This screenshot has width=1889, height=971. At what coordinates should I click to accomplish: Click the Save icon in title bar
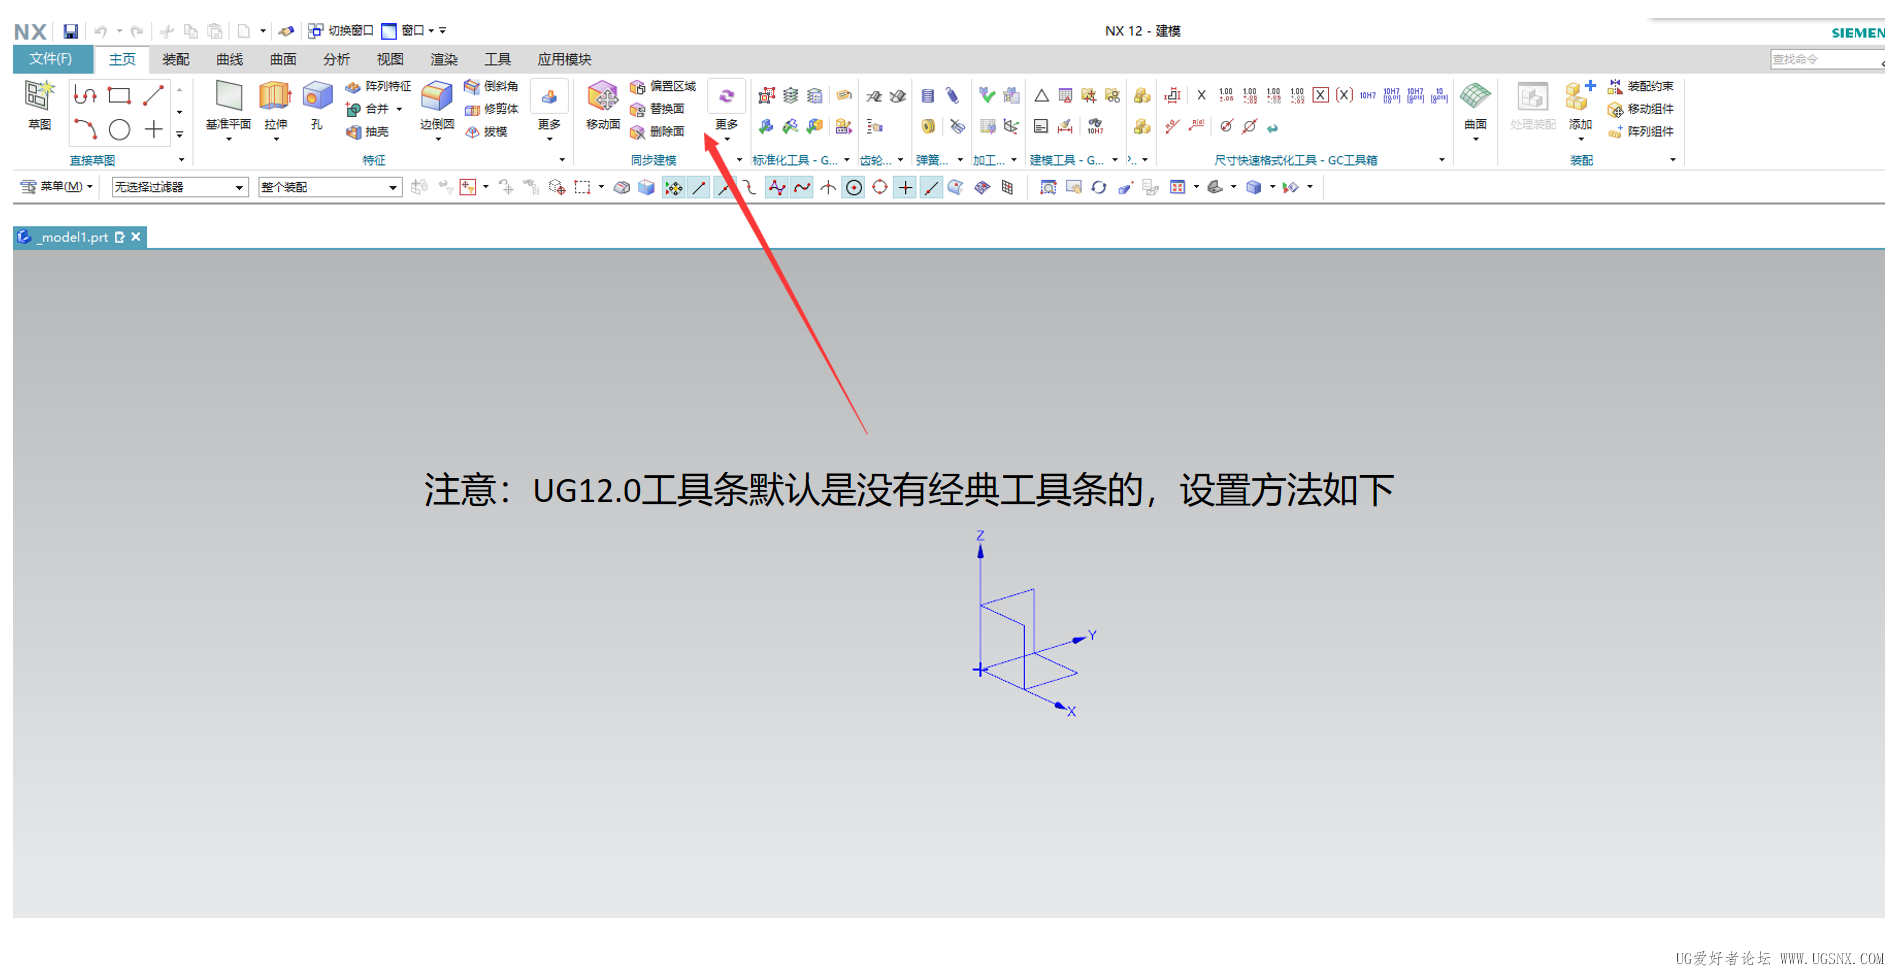[70, 31]
